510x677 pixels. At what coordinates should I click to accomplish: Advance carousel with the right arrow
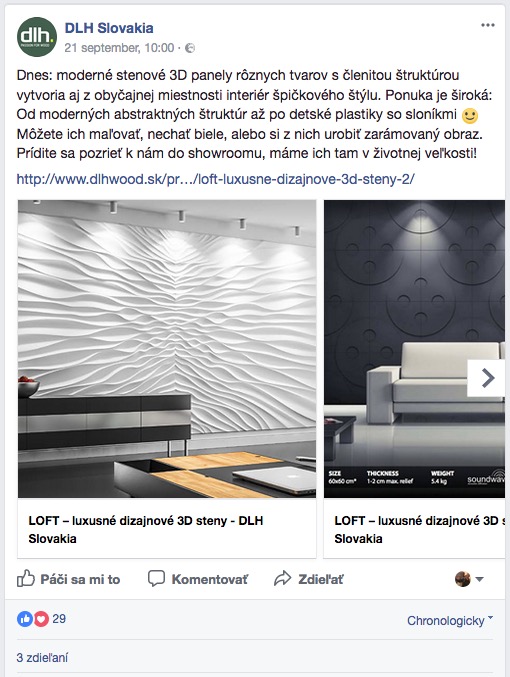[x=487, y=378]
